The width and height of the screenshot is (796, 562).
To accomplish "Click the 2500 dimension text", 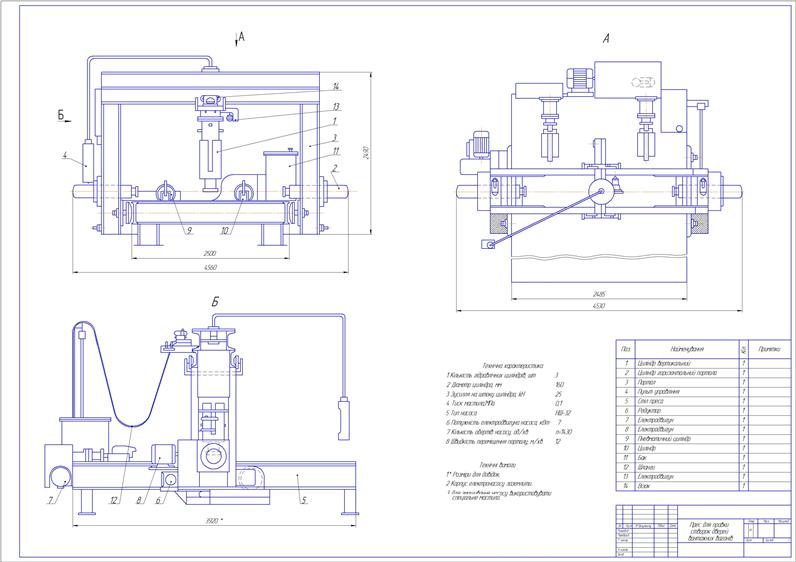I will (x=210, y=253).
